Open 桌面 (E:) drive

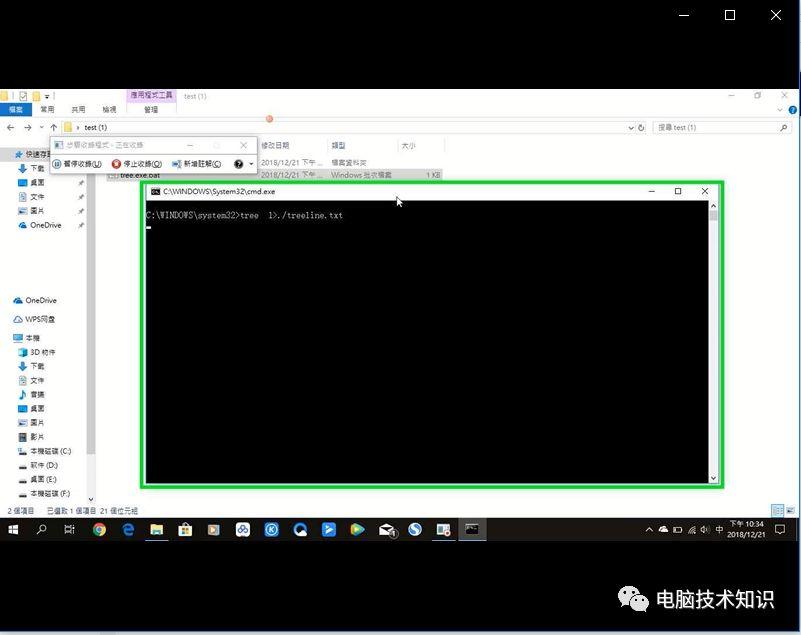[x=38, y=479]
